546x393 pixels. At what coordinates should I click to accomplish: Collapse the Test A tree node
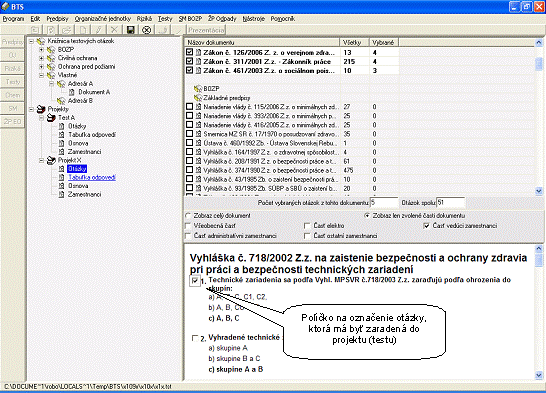coord(41,118)
